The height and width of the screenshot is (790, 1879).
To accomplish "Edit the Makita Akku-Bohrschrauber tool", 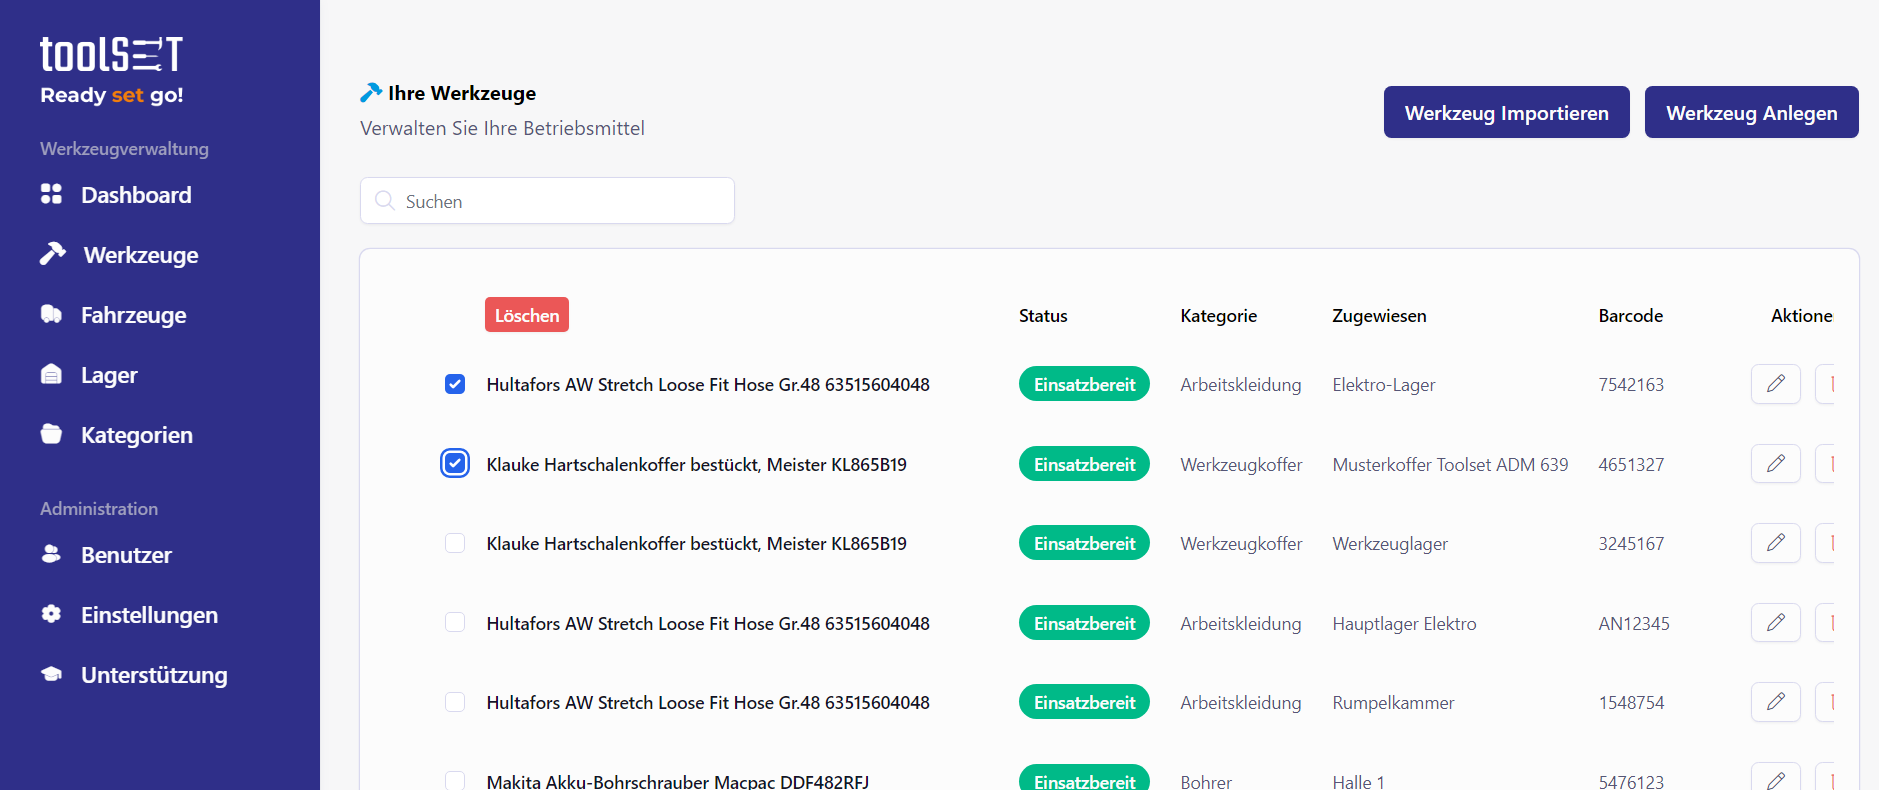I will pyautogui.click(x=1776, y=777).
